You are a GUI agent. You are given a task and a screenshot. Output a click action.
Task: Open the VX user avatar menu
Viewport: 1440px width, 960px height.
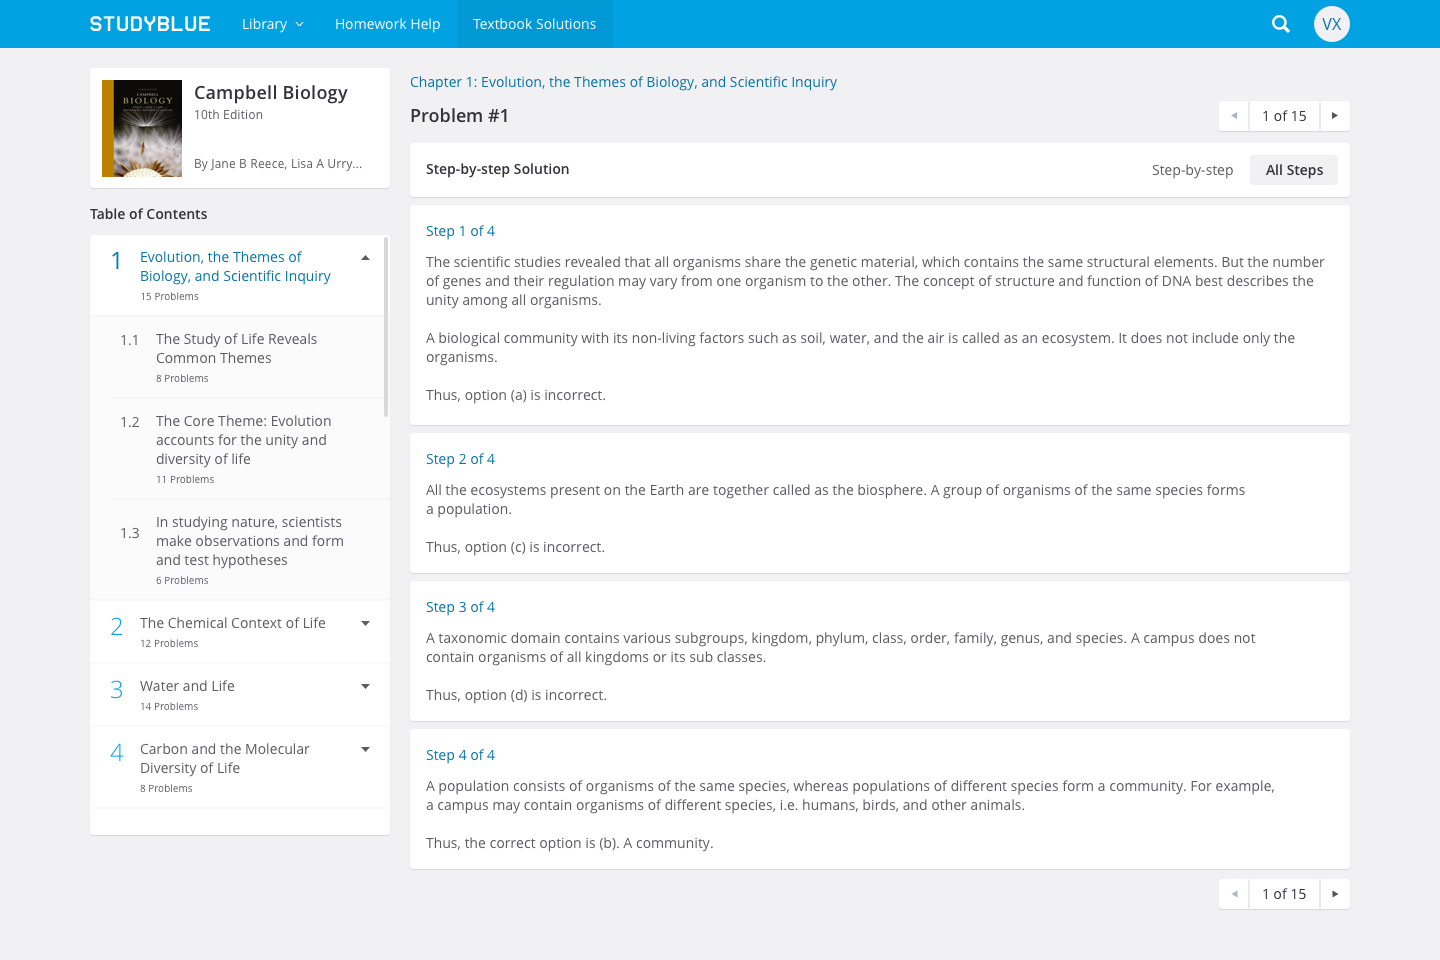tap(1331, 24)
